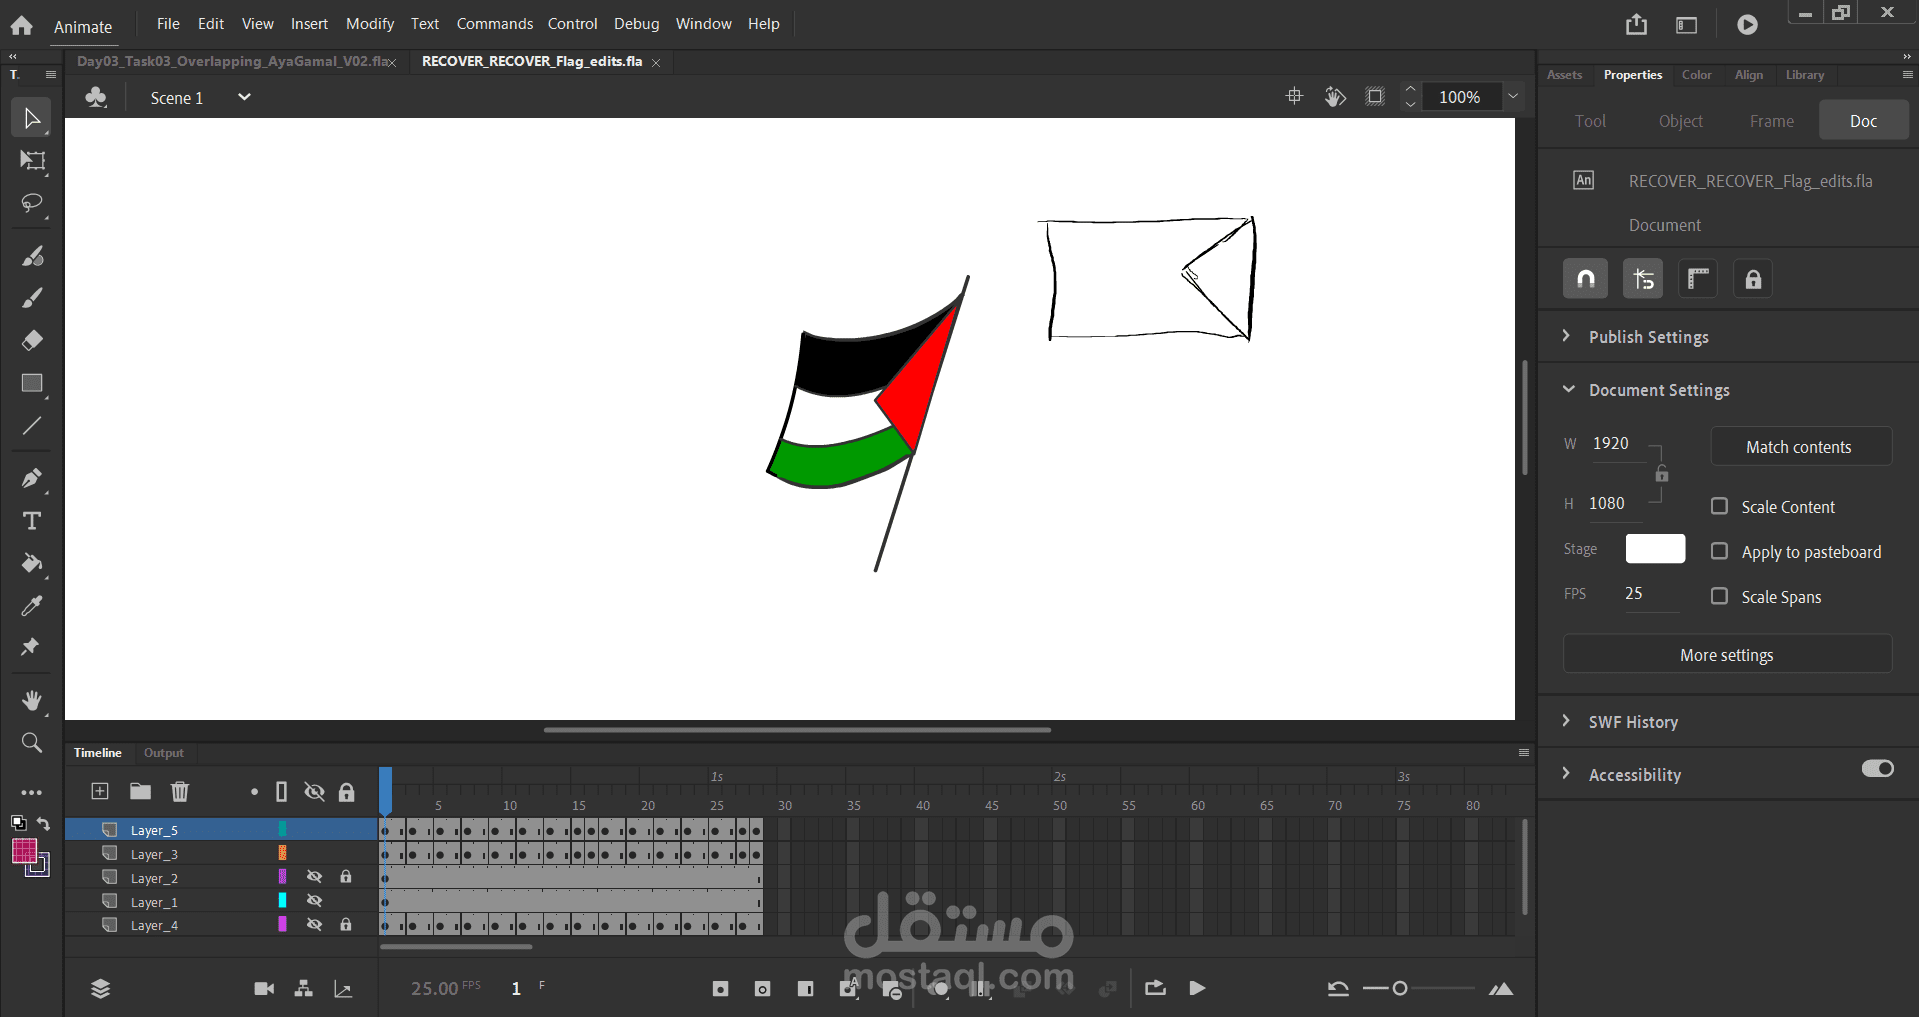Toggle the timeline Loop button
The image size is (1919, 1017).
[1155, 989]
